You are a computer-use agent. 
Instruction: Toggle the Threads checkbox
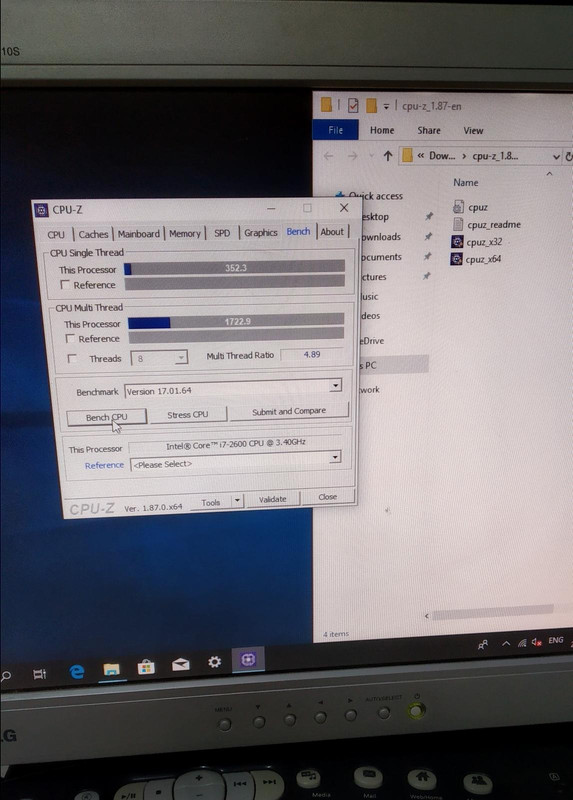[72, 359]
